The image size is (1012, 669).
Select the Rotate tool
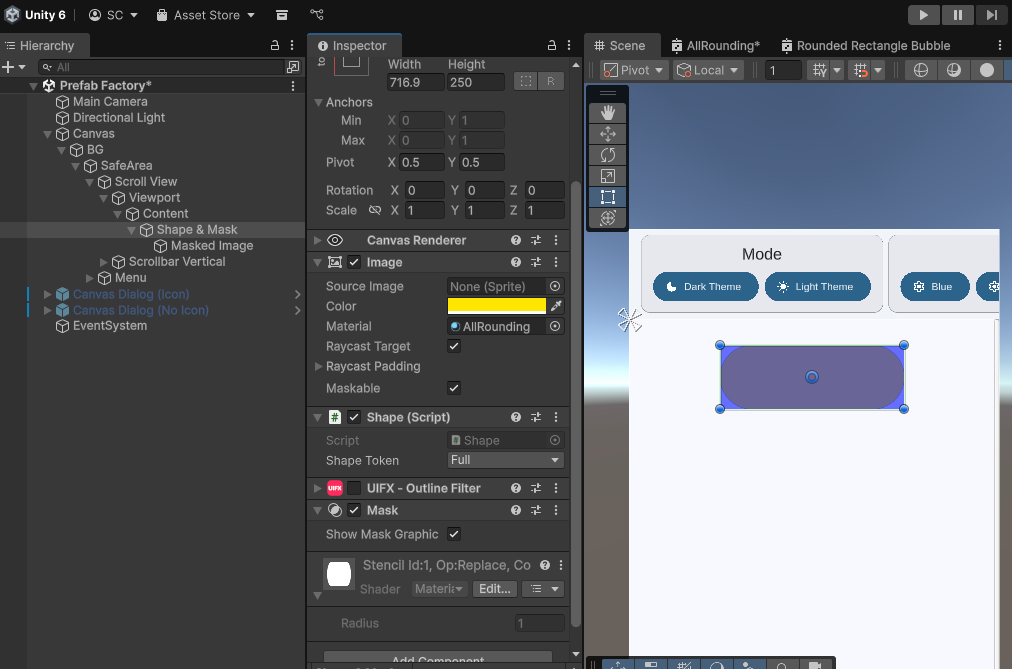(607, 154)
